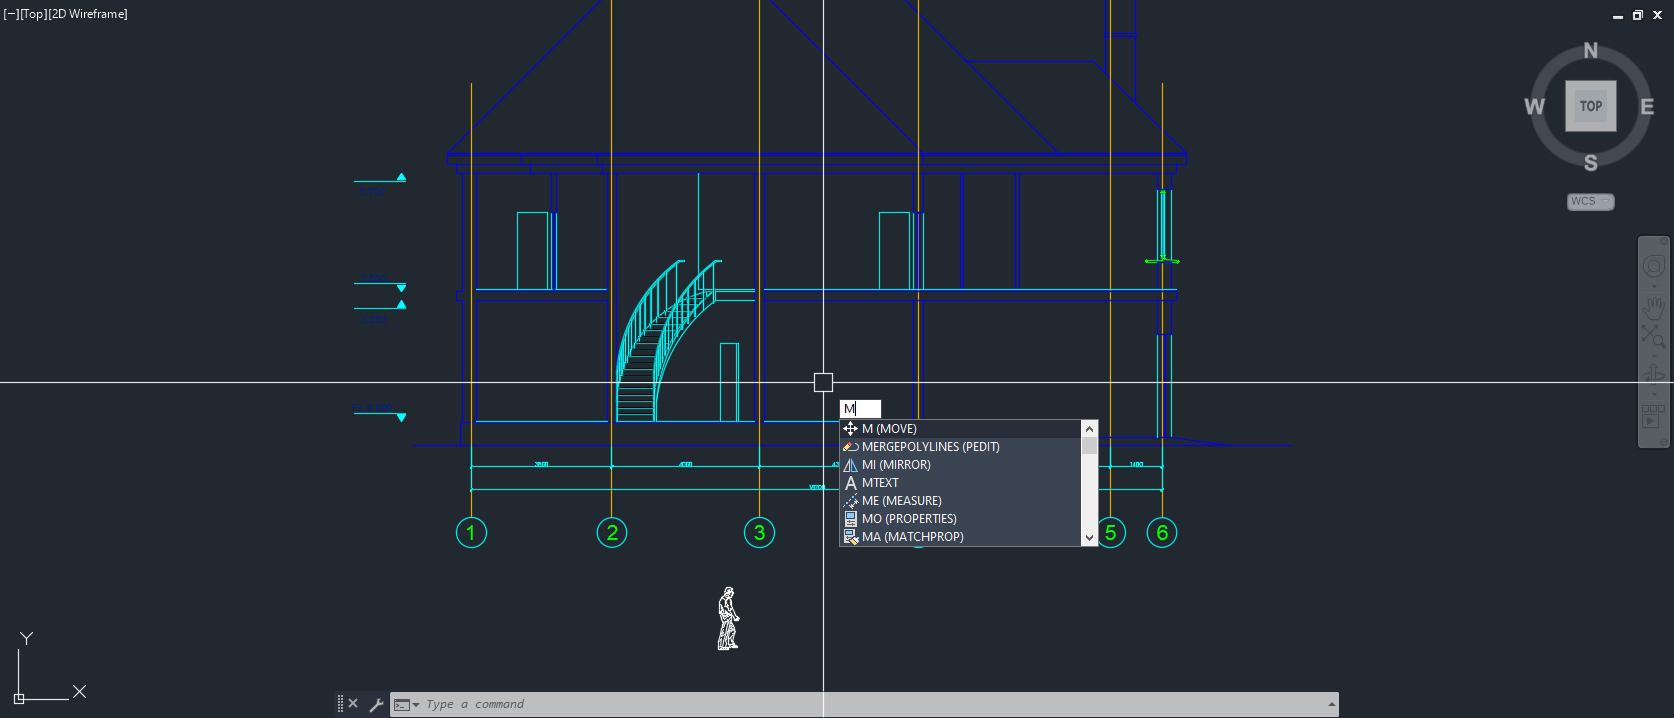
Task: Select MO (PROPERTIES) suggestion
Action: tap(960, 519)
